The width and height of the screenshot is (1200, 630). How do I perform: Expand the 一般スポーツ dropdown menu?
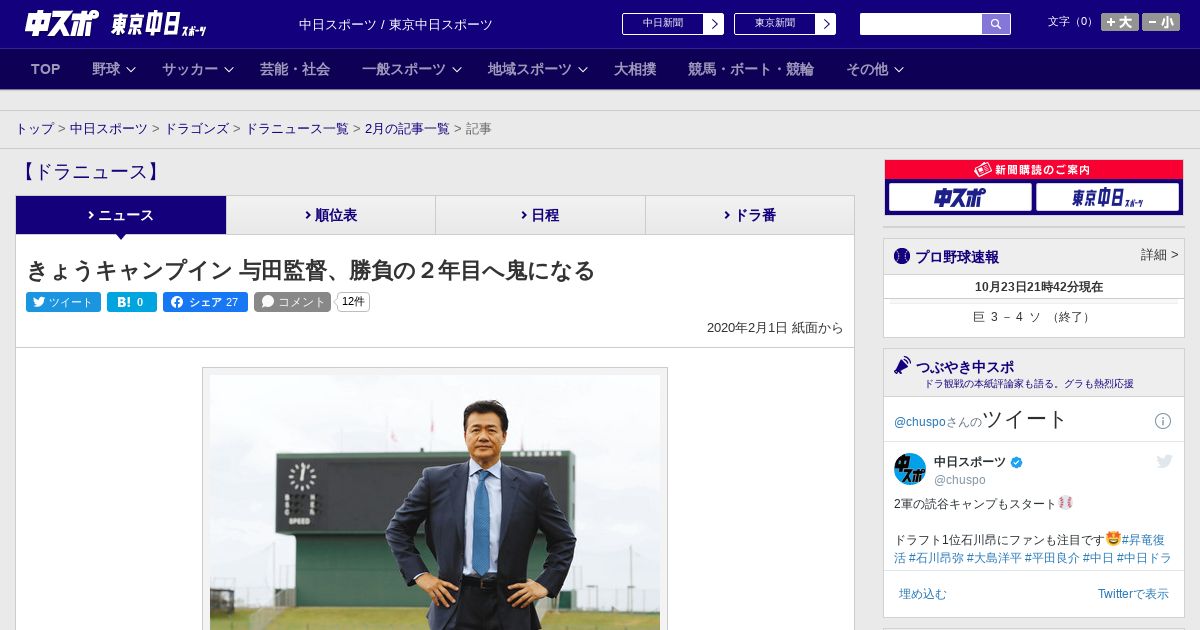411,69
